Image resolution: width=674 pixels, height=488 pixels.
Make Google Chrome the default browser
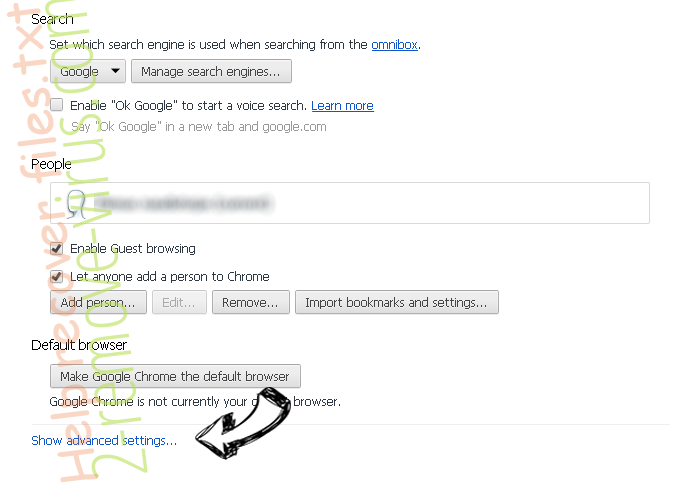point(175,376)
